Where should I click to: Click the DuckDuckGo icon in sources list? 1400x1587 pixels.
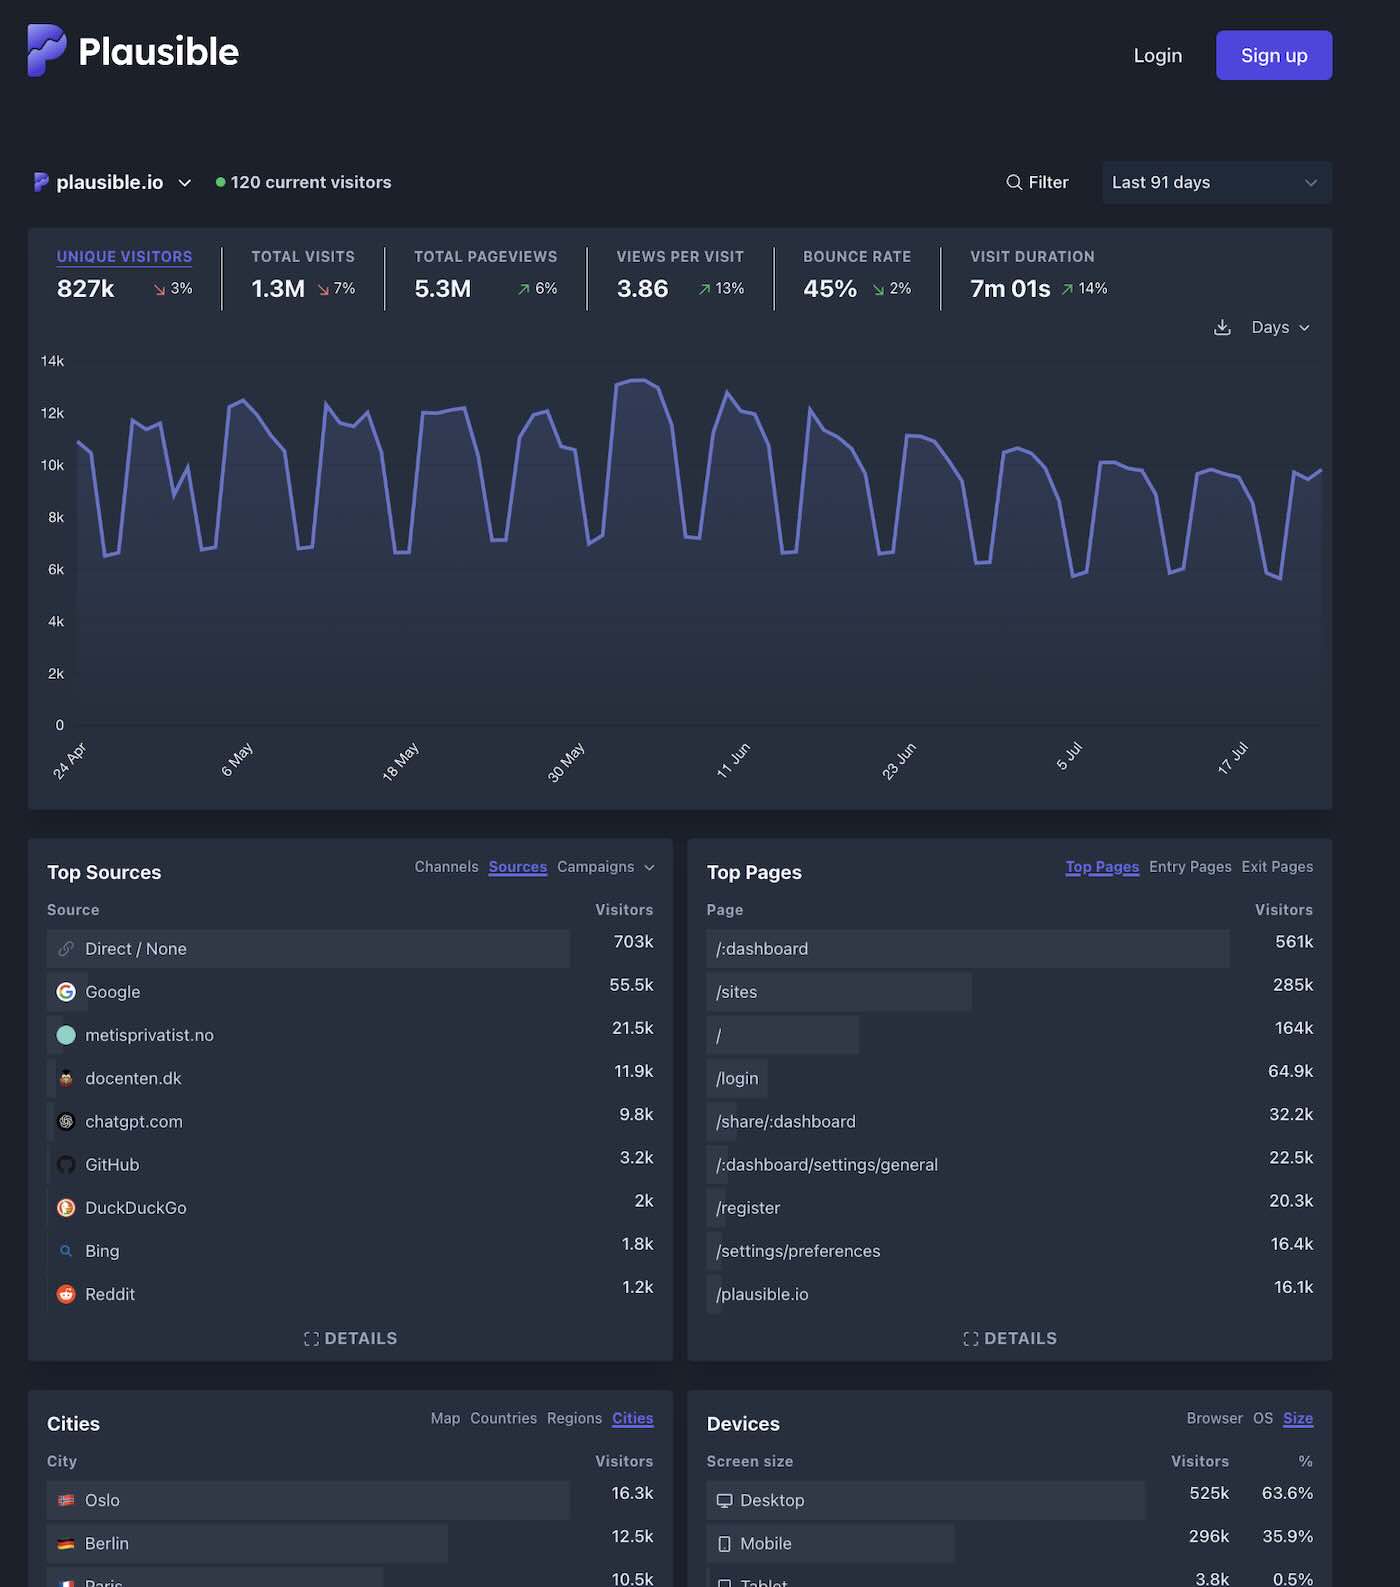pyautogui.click(x=66, y=1207)
